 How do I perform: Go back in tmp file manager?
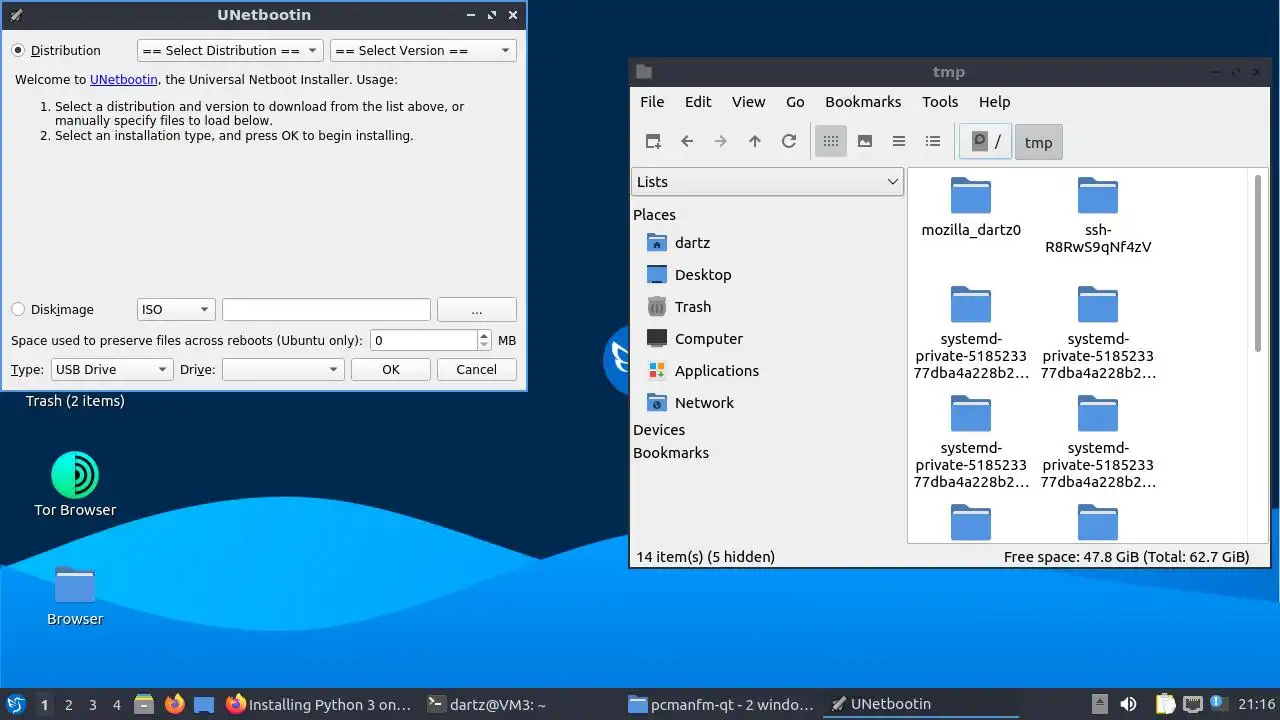687,142
